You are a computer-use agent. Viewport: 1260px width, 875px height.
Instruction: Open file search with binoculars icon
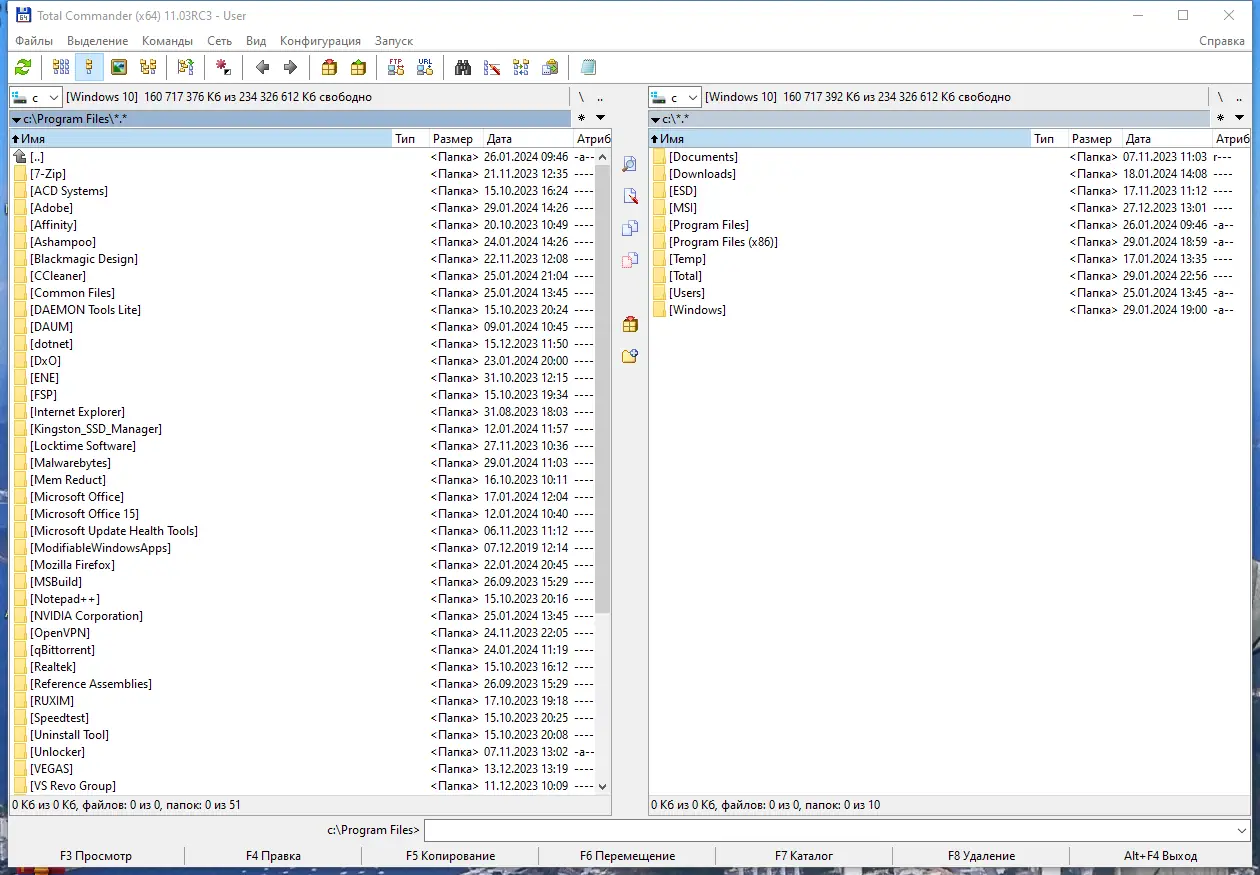tap(463, 67)
